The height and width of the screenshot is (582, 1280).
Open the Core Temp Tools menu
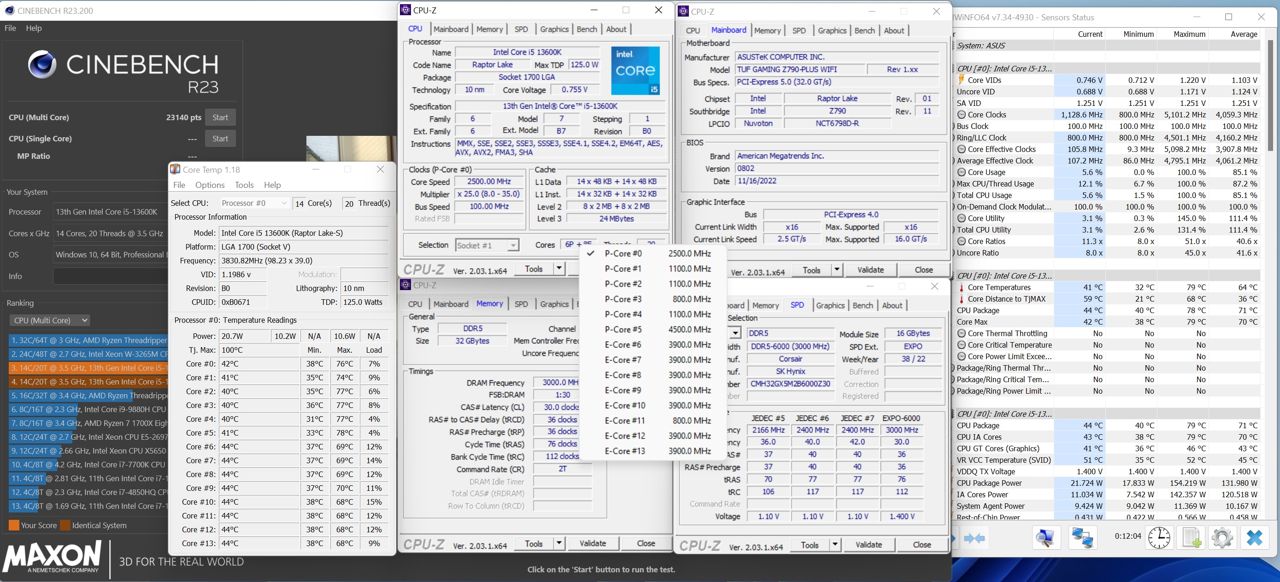point(244,185)
